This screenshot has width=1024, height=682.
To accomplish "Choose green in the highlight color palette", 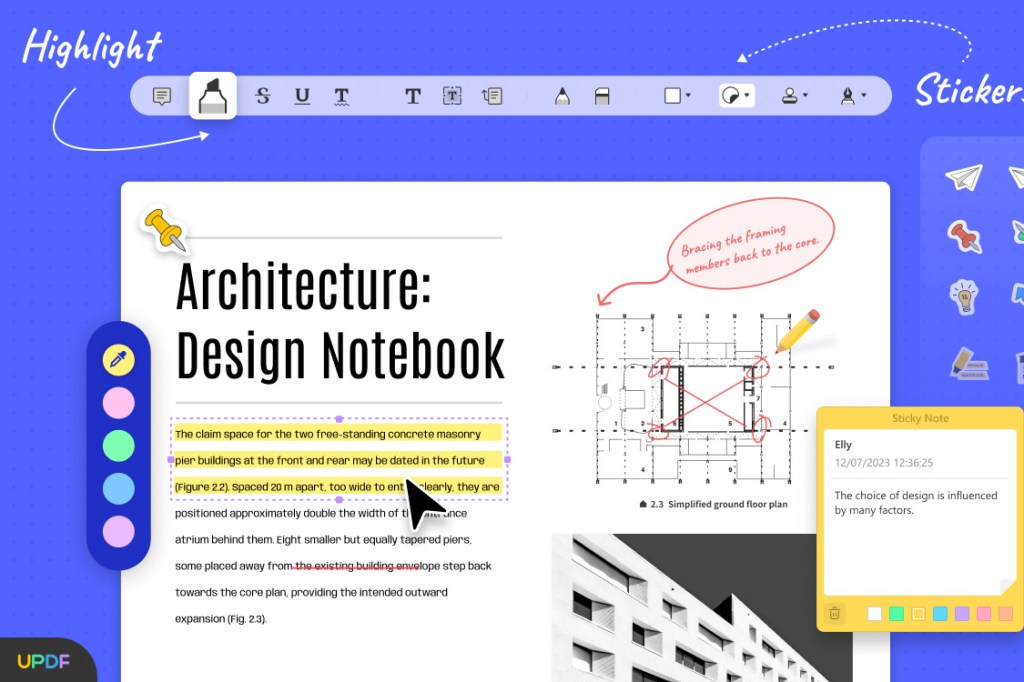I will point(118,446).
